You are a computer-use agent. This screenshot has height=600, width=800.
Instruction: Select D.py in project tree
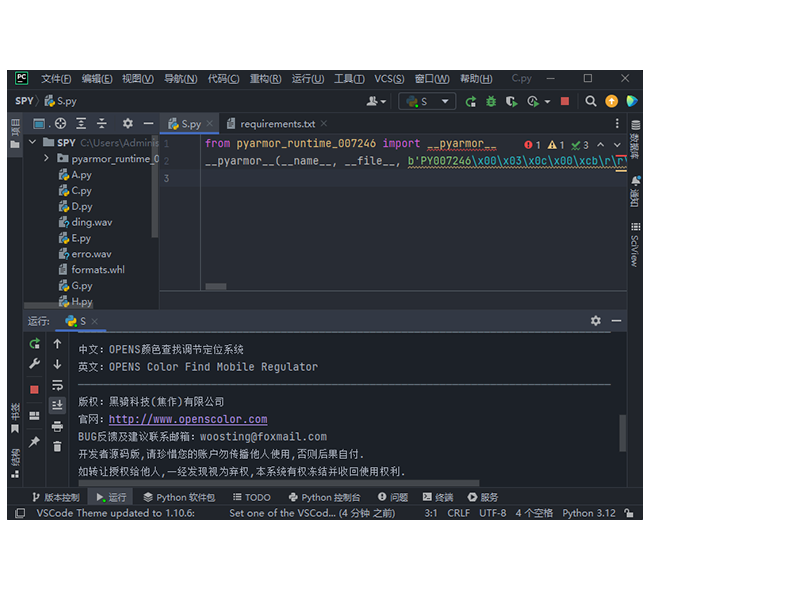pos(76,206)
